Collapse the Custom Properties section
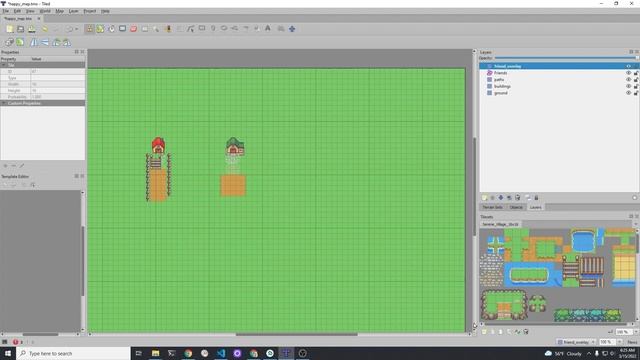 (x=4, y=103)
